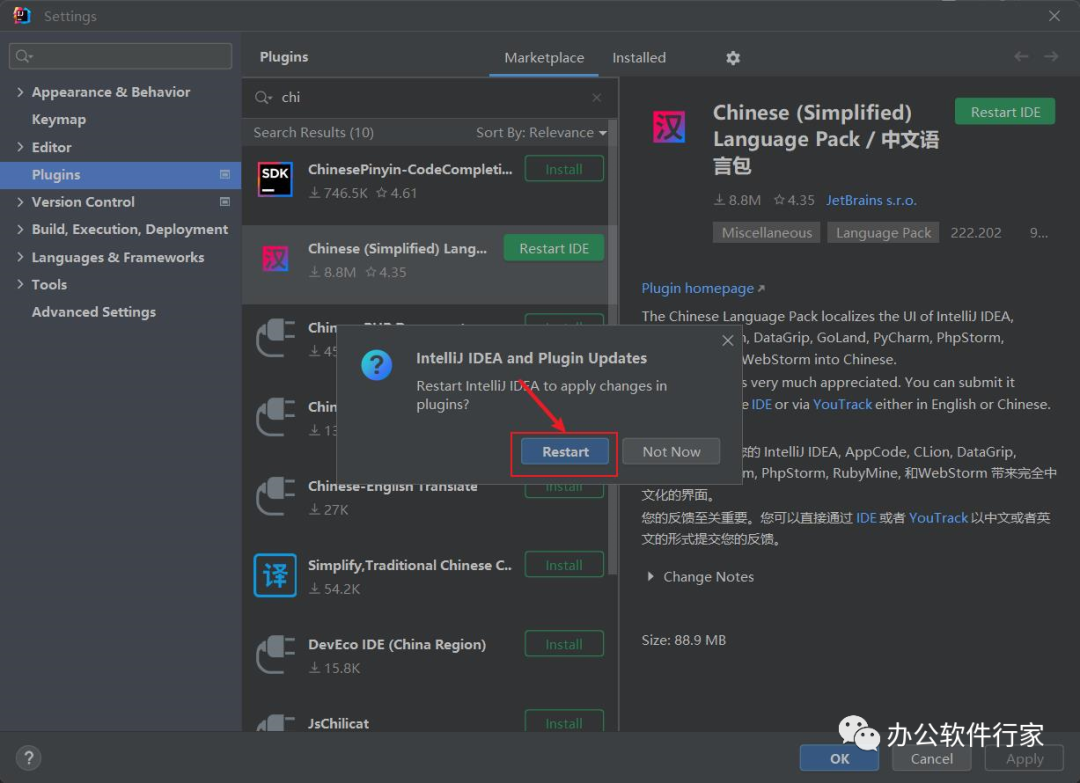Viewport: 1080px width, 783px height.
Task: Close the Plugin Updates dialog
Action: 727,341
